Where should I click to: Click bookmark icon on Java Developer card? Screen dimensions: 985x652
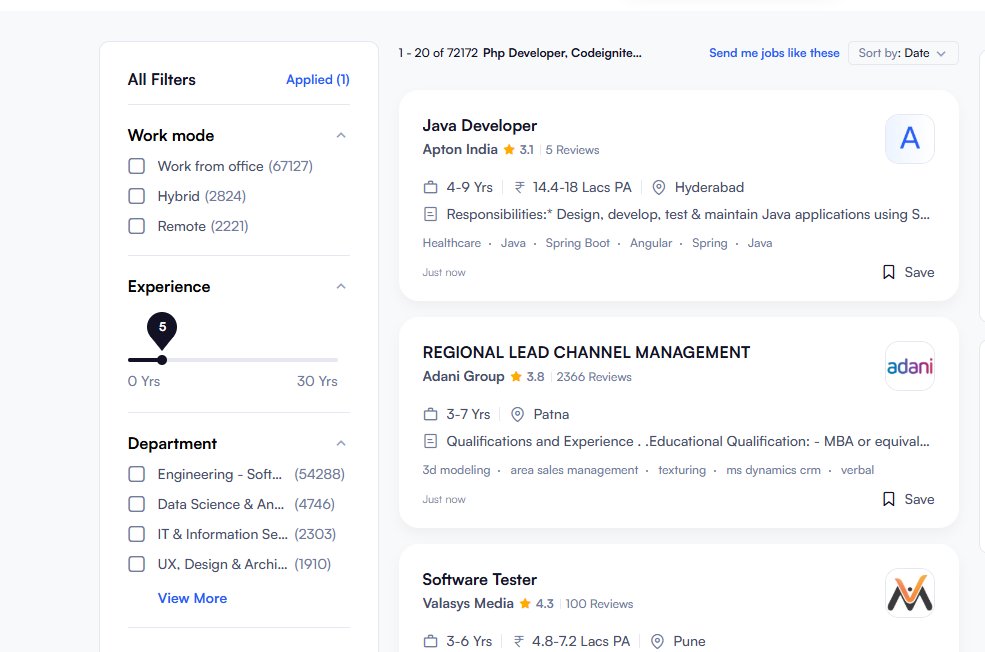point(888,272)
